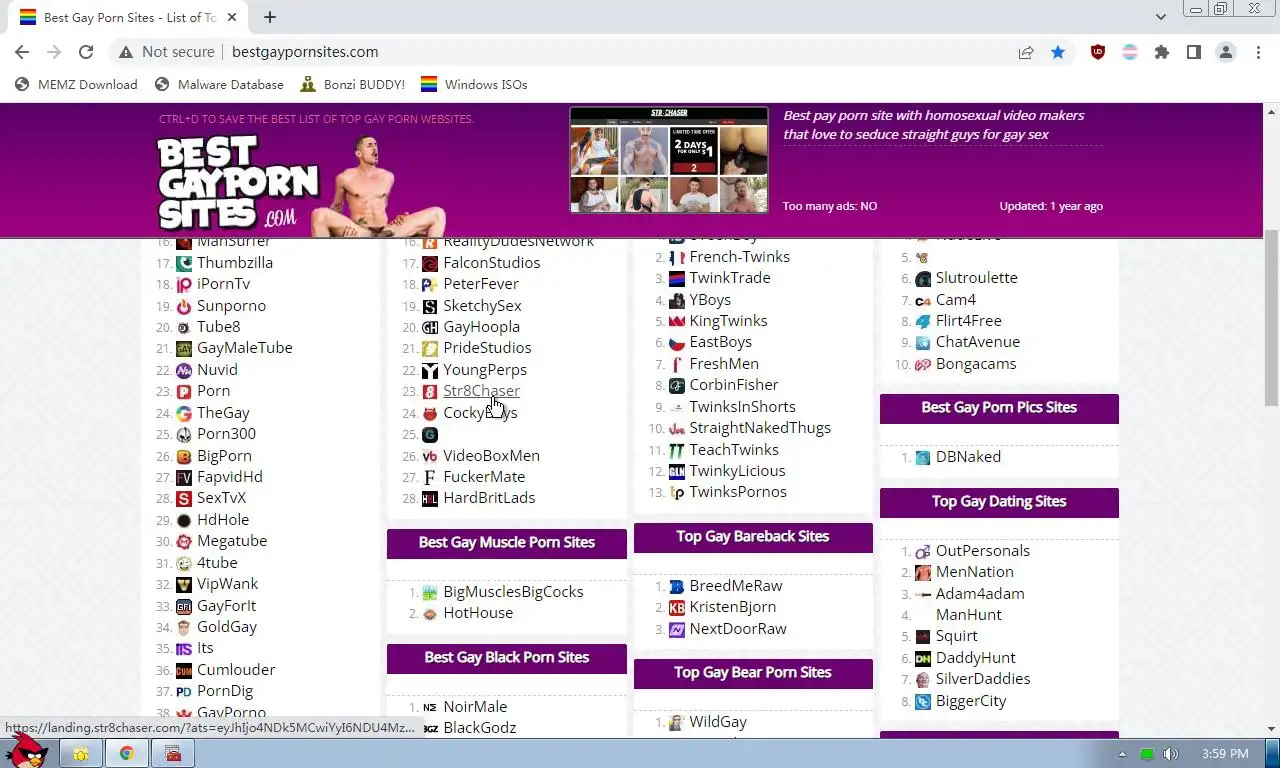Click the Best Gay Muscle Porn Sites header
The height and width of the screenshot is (768, 1280).
click(x=507, y=543)
